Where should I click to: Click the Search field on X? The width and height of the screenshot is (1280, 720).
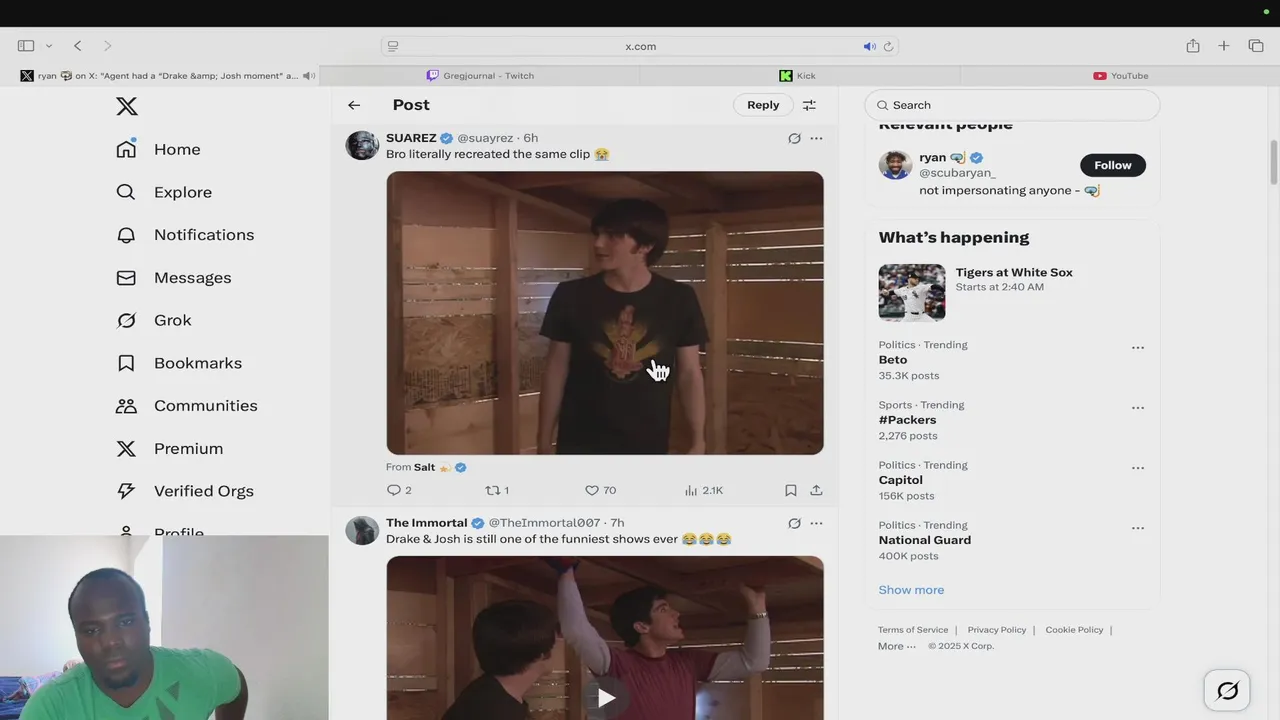click(1012, 105)
